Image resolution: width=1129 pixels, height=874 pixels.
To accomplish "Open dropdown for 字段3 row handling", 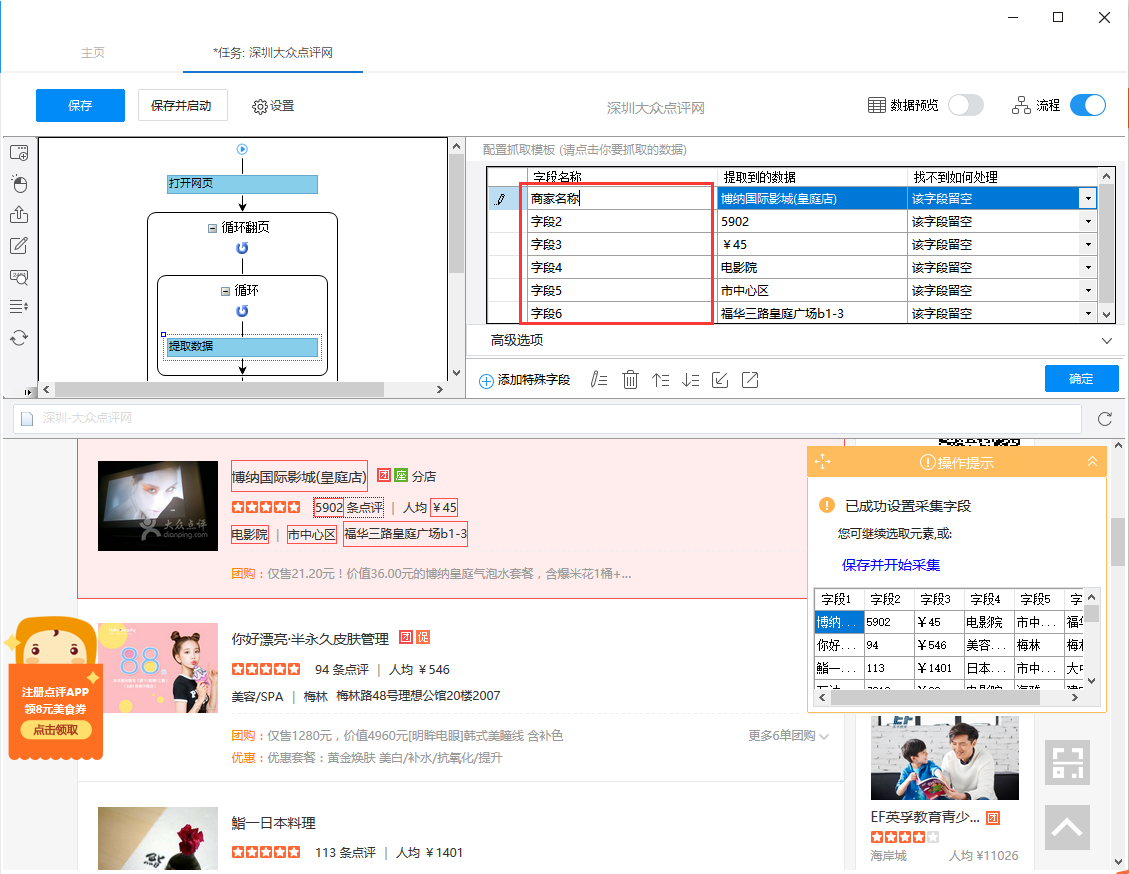I will (x=1088, y=245).
